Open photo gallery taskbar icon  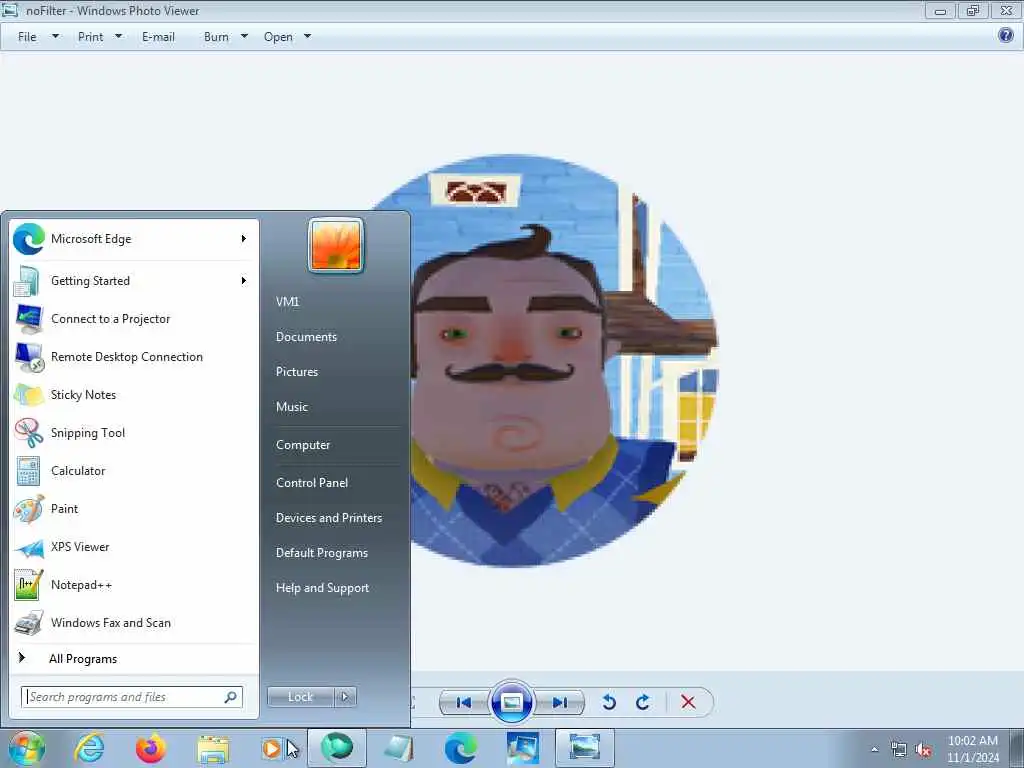523,748
